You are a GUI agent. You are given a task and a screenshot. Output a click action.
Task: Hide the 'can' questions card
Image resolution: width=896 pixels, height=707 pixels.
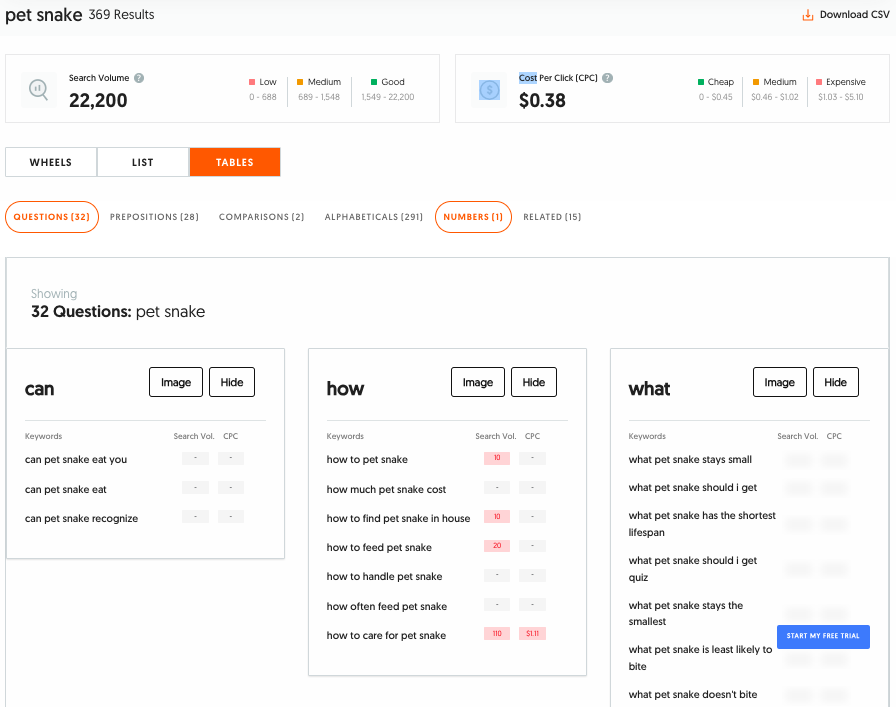pyautogui.click(x=232, y=382)
